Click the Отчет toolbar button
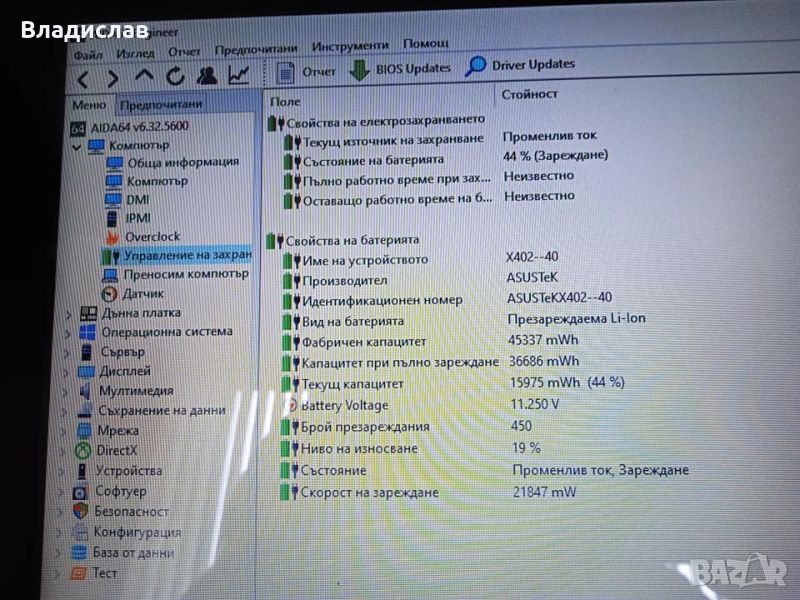Screen dimensions: 800x600 pyautogui.click(x=306, y=72)
